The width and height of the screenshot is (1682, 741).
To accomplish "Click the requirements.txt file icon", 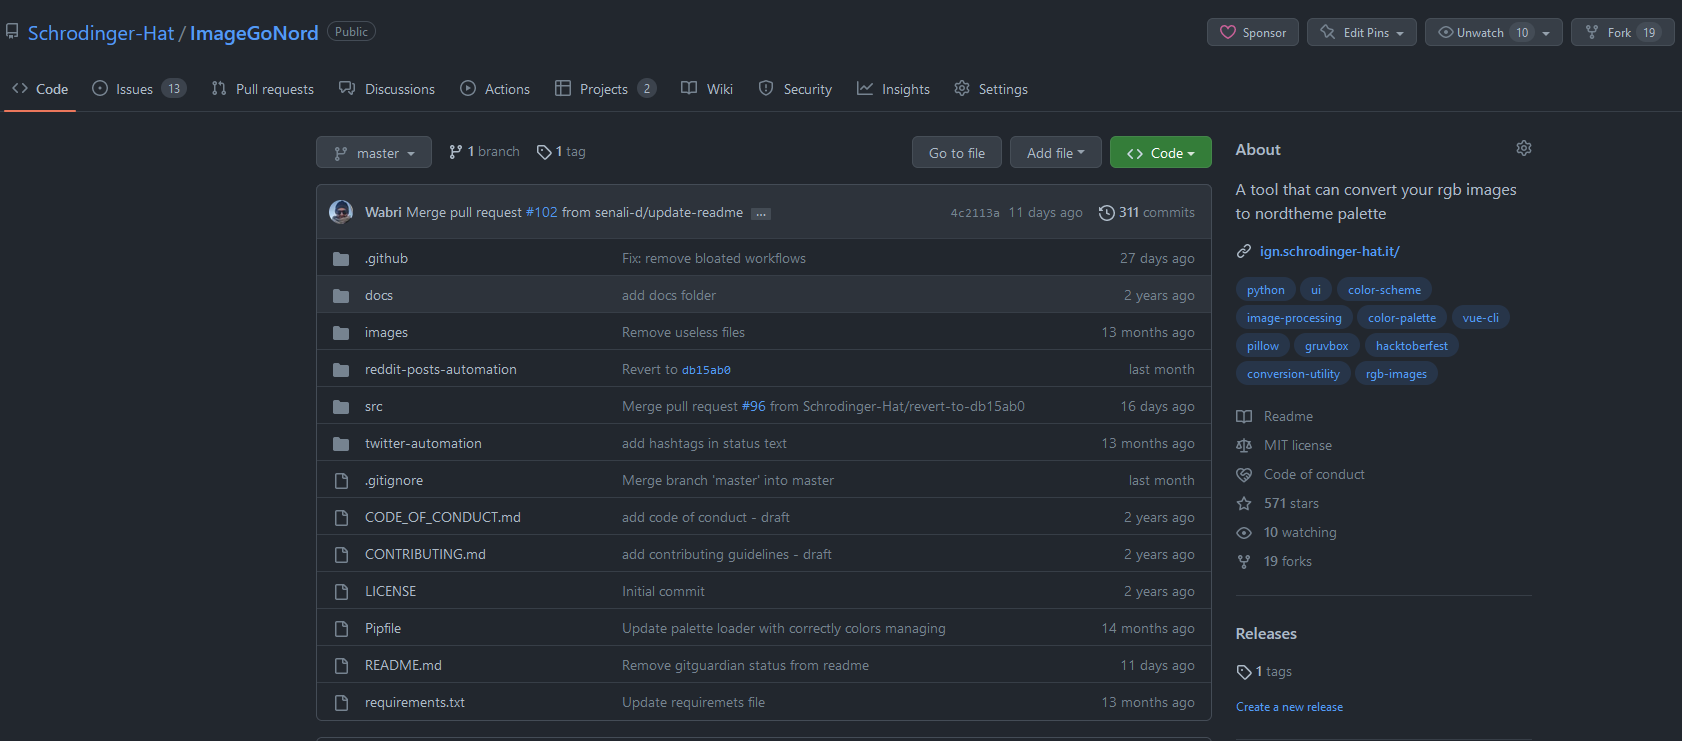I will 341,703.
